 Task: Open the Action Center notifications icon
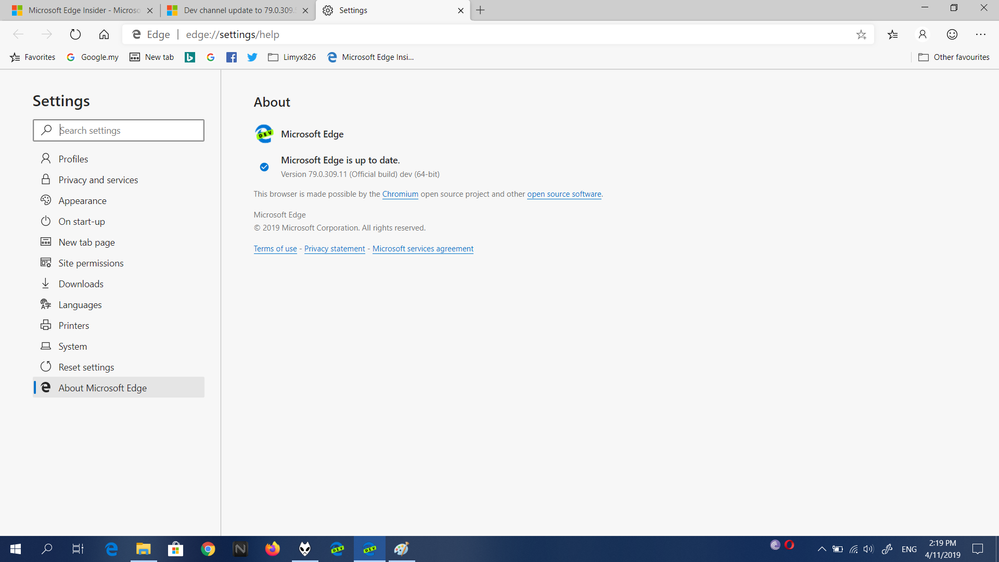point(977,549)
